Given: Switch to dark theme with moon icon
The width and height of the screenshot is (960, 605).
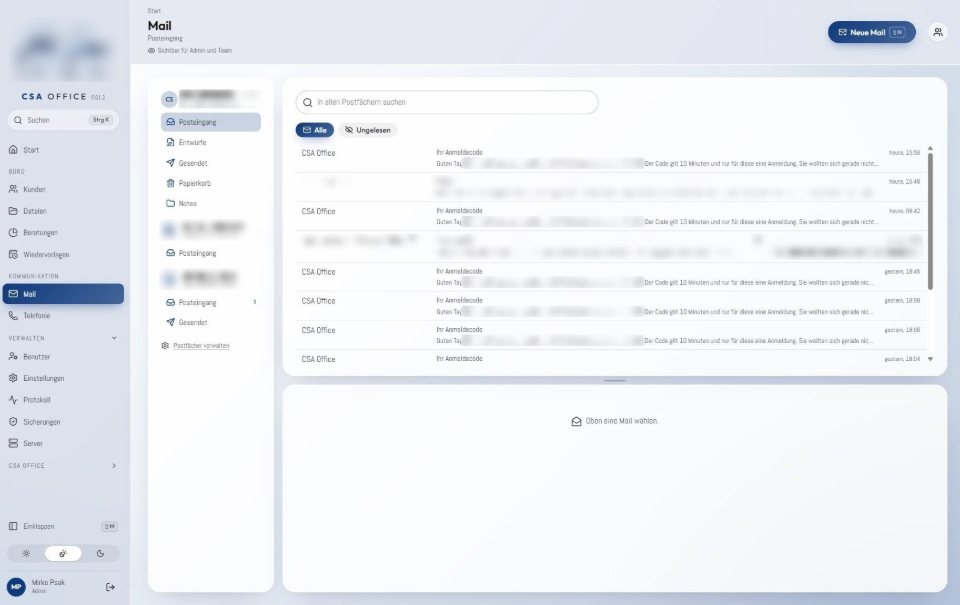Looking at the screenshot, I should (x=100, y=554).
